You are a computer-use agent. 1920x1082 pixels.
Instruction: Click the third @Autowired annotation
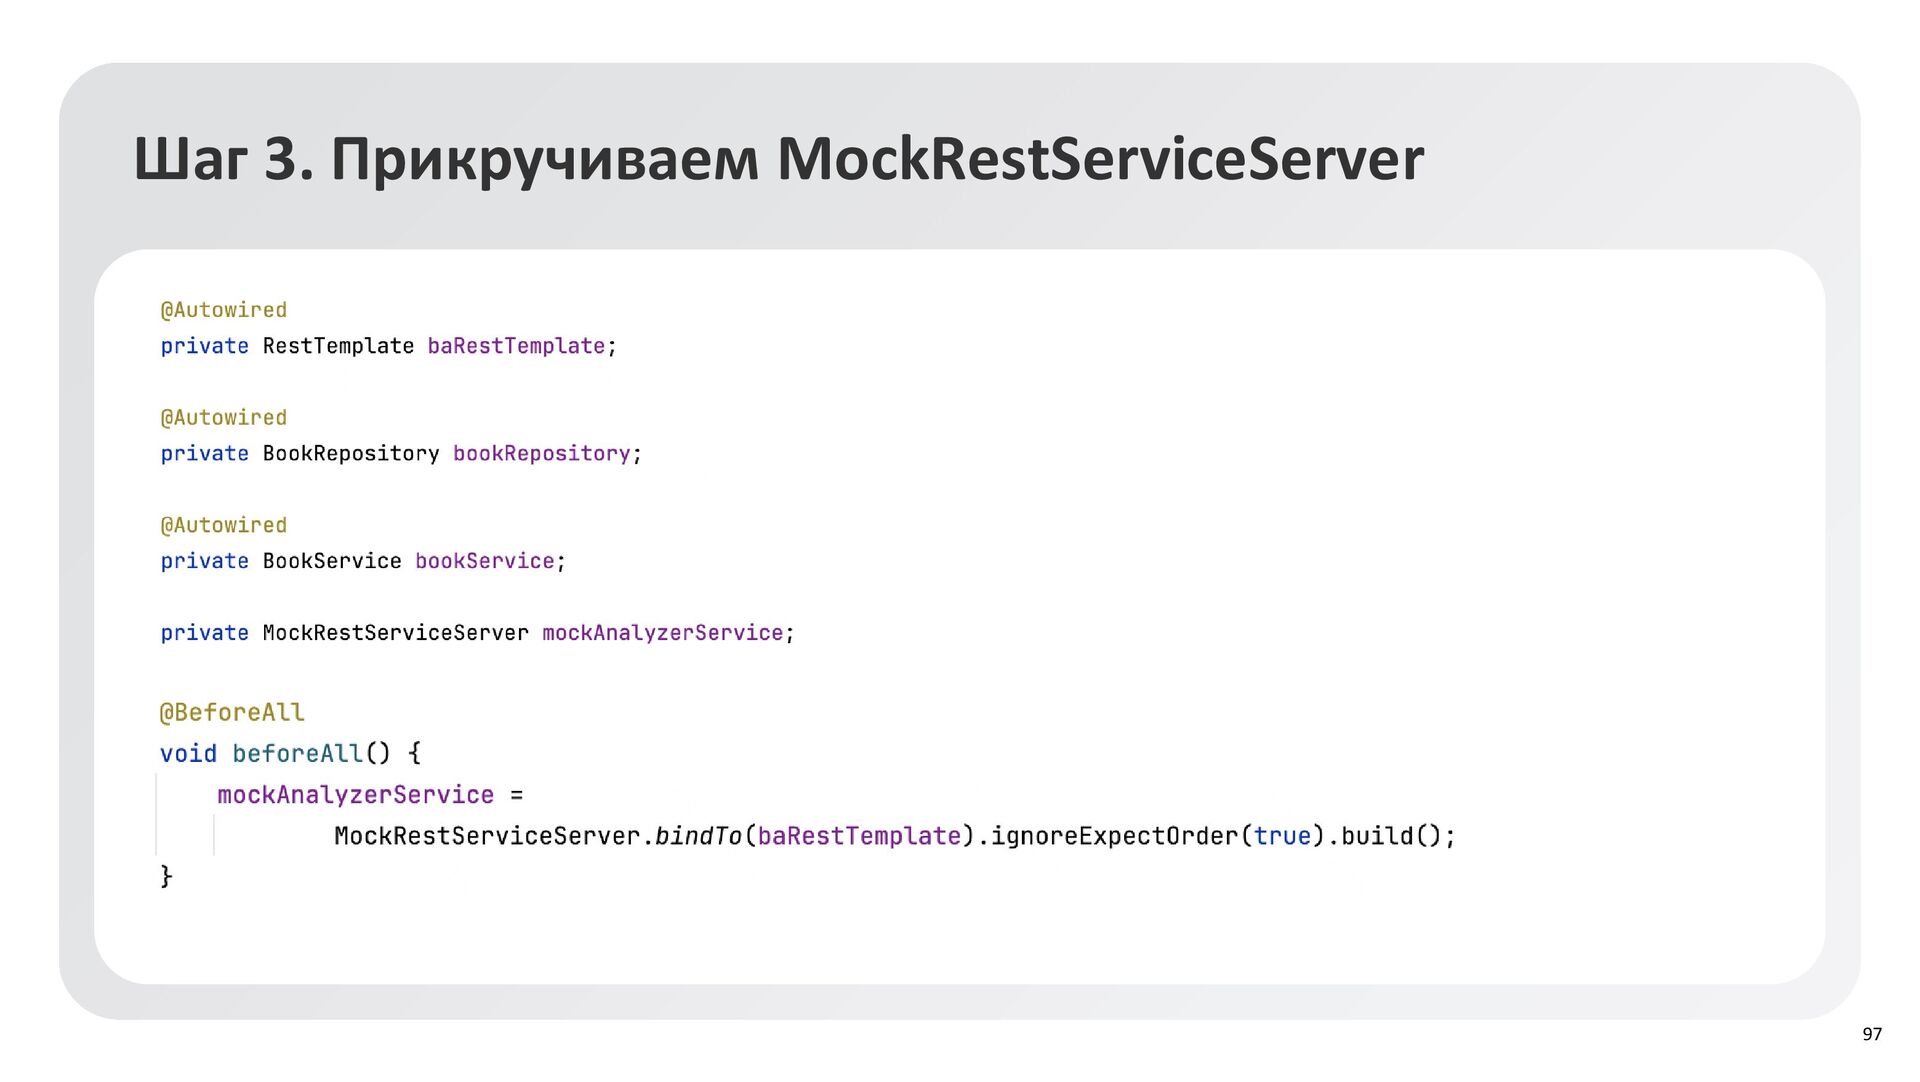pos(223,525)
